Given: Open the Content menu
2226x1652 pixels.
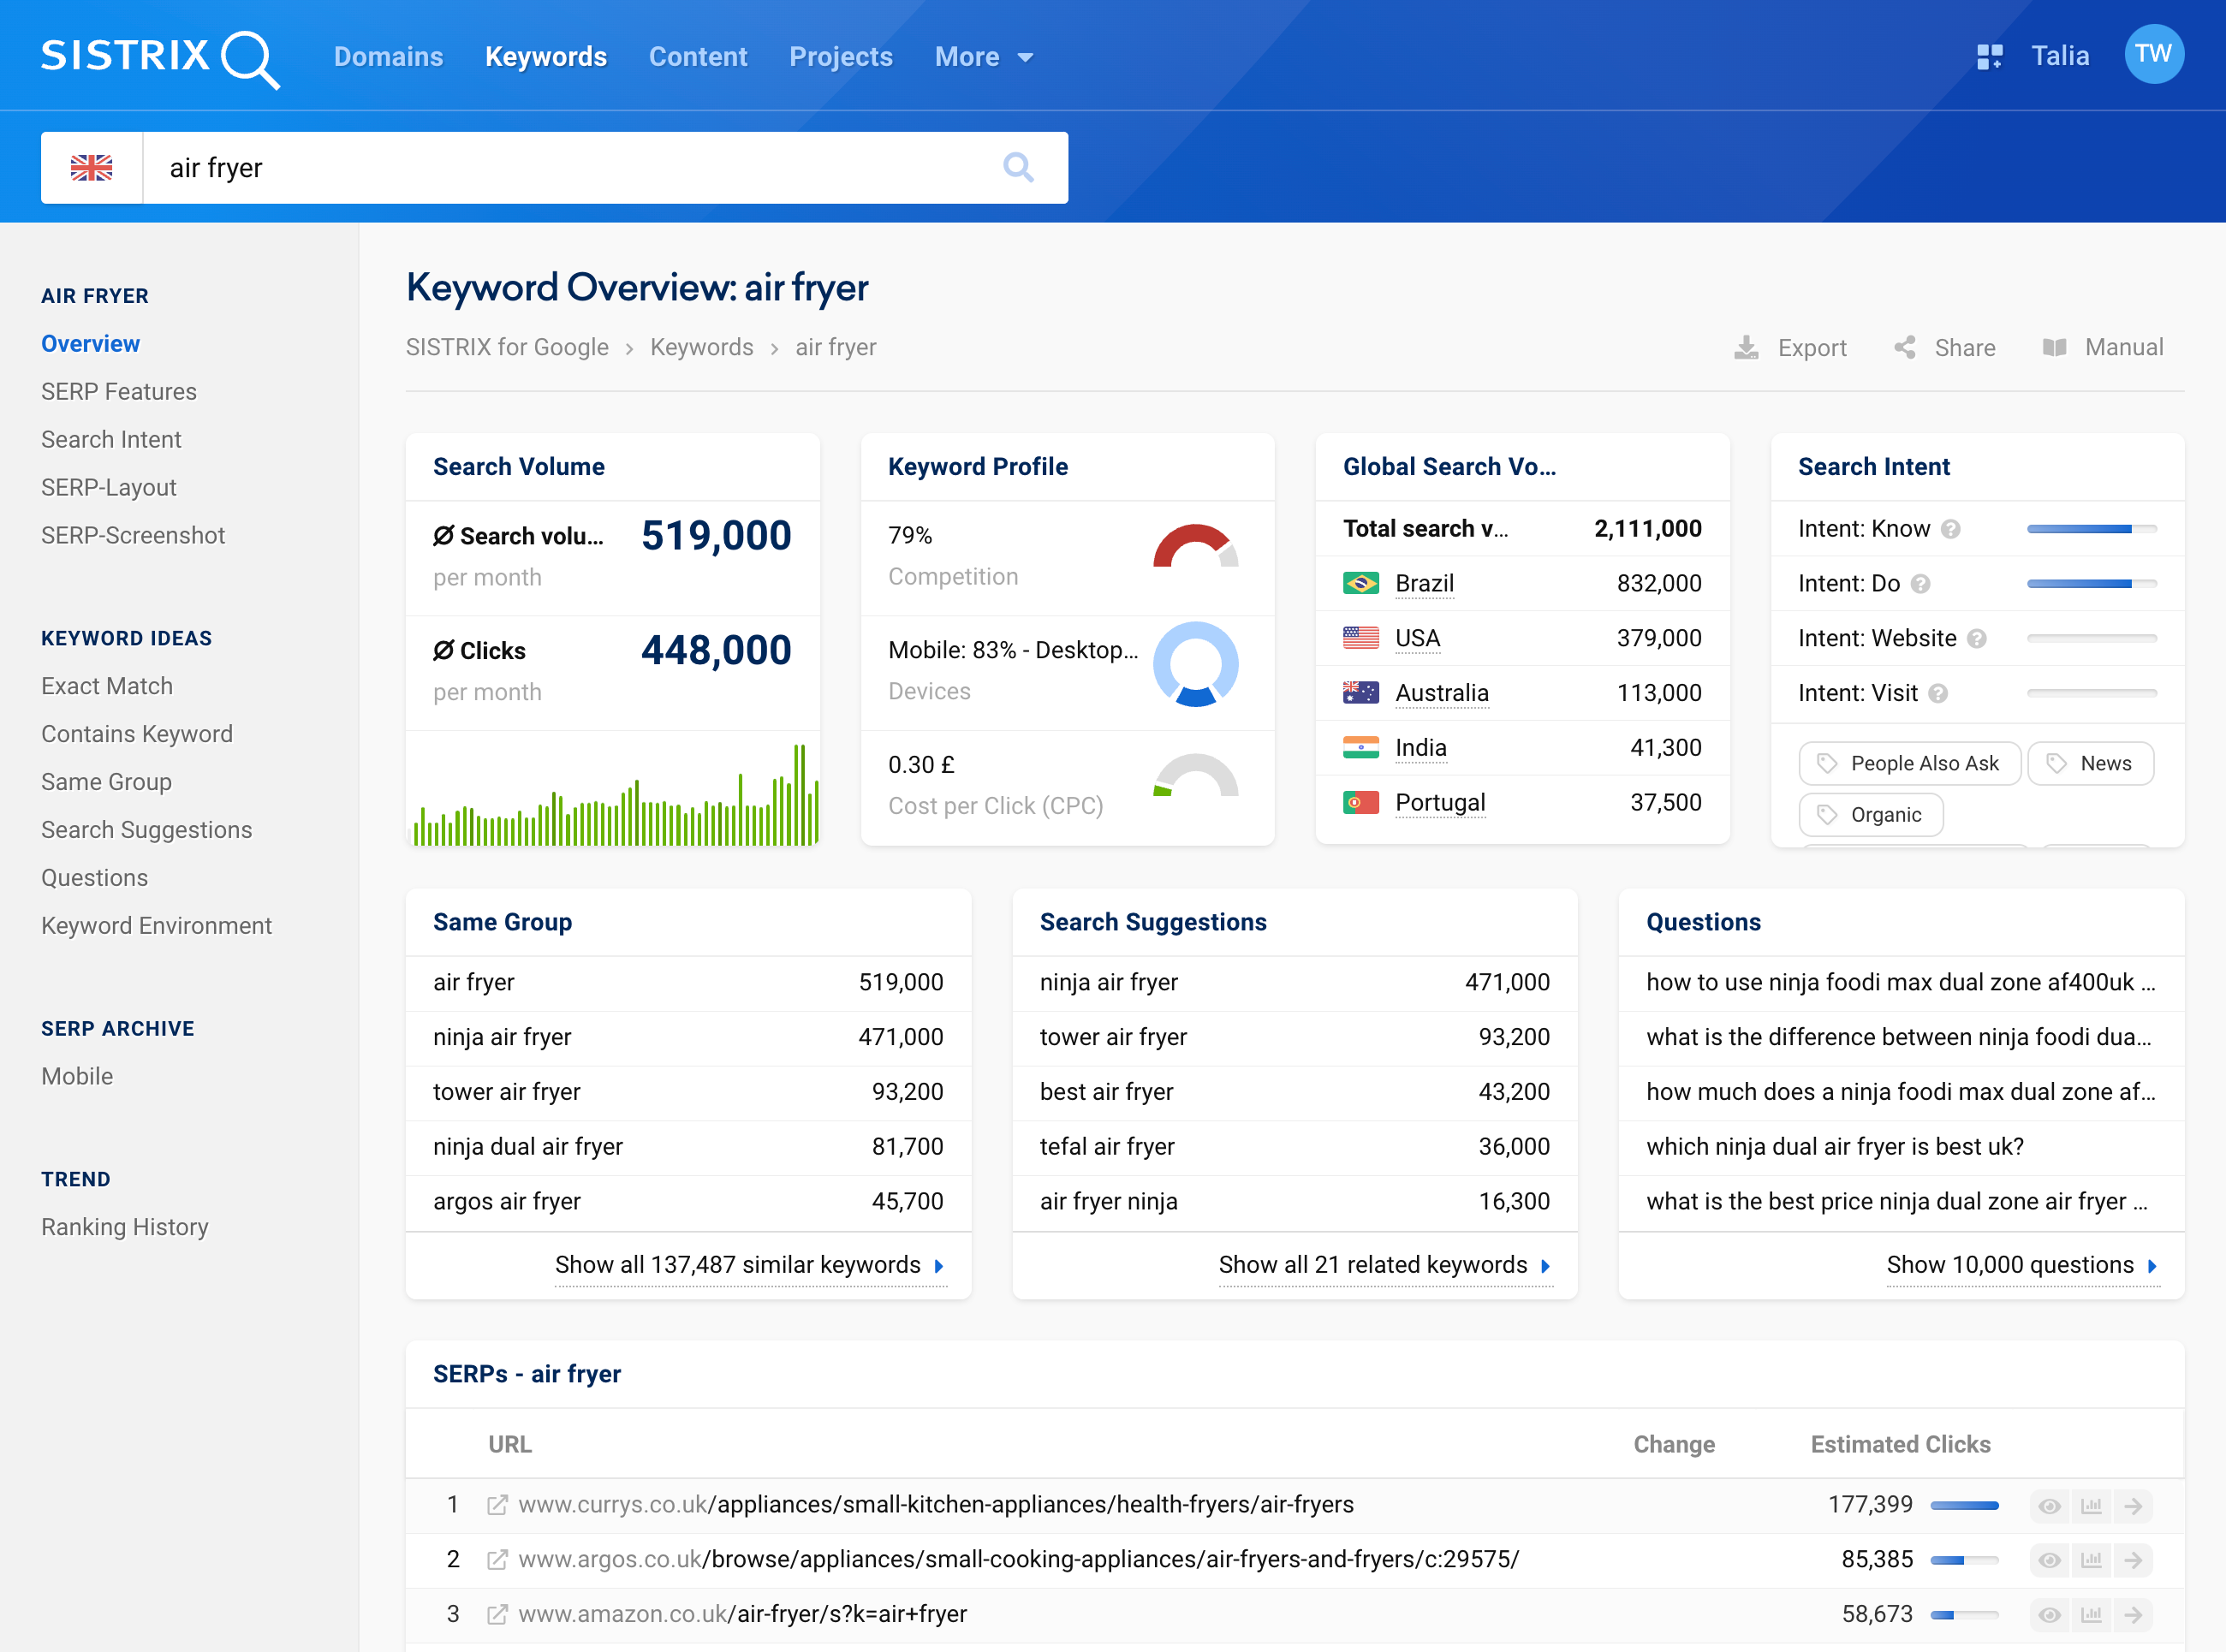Looking at the screenshot, I should click(698, 57).
